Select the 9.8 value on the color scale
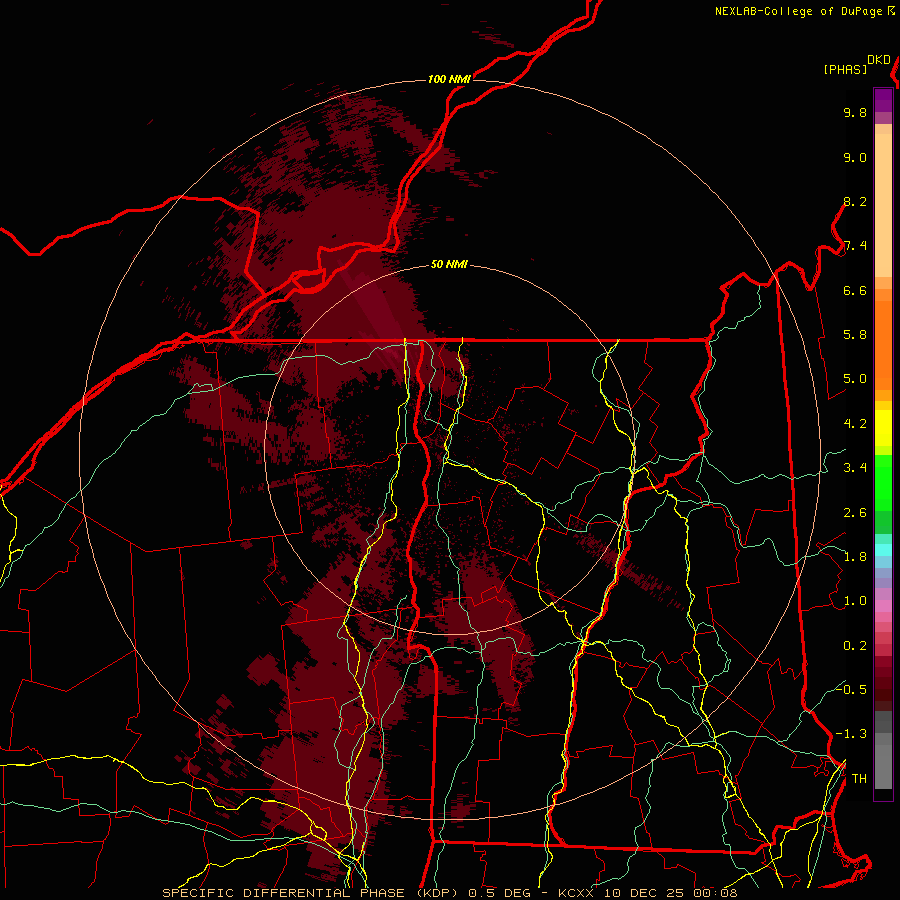The image size is (900, 900). [855, 113]
